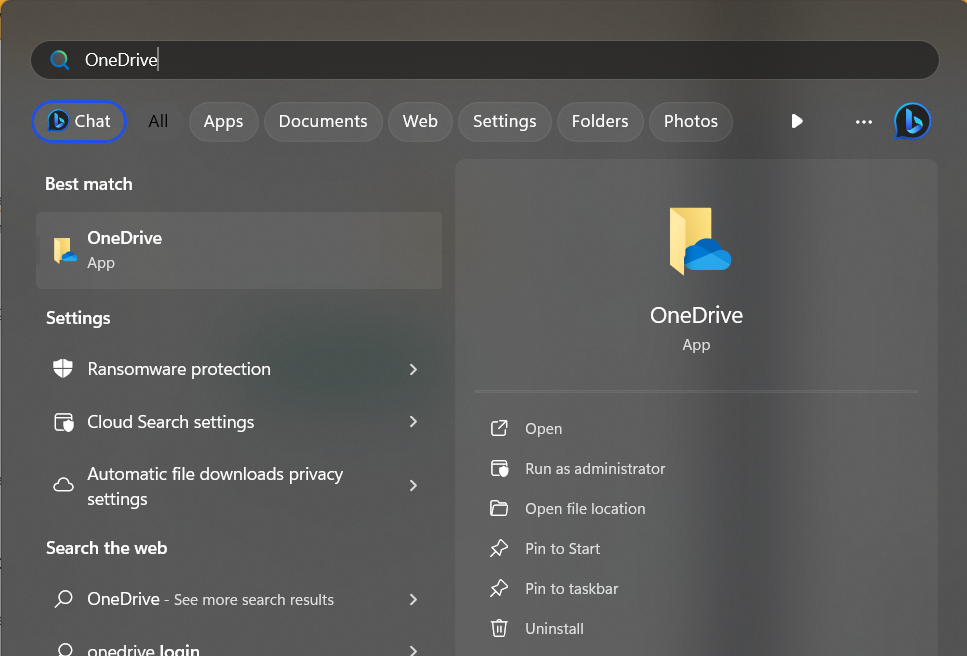The image size is (967, 656).
Task: Click the pin icon beside Pin to taskbar
Action: pos(499,588)
